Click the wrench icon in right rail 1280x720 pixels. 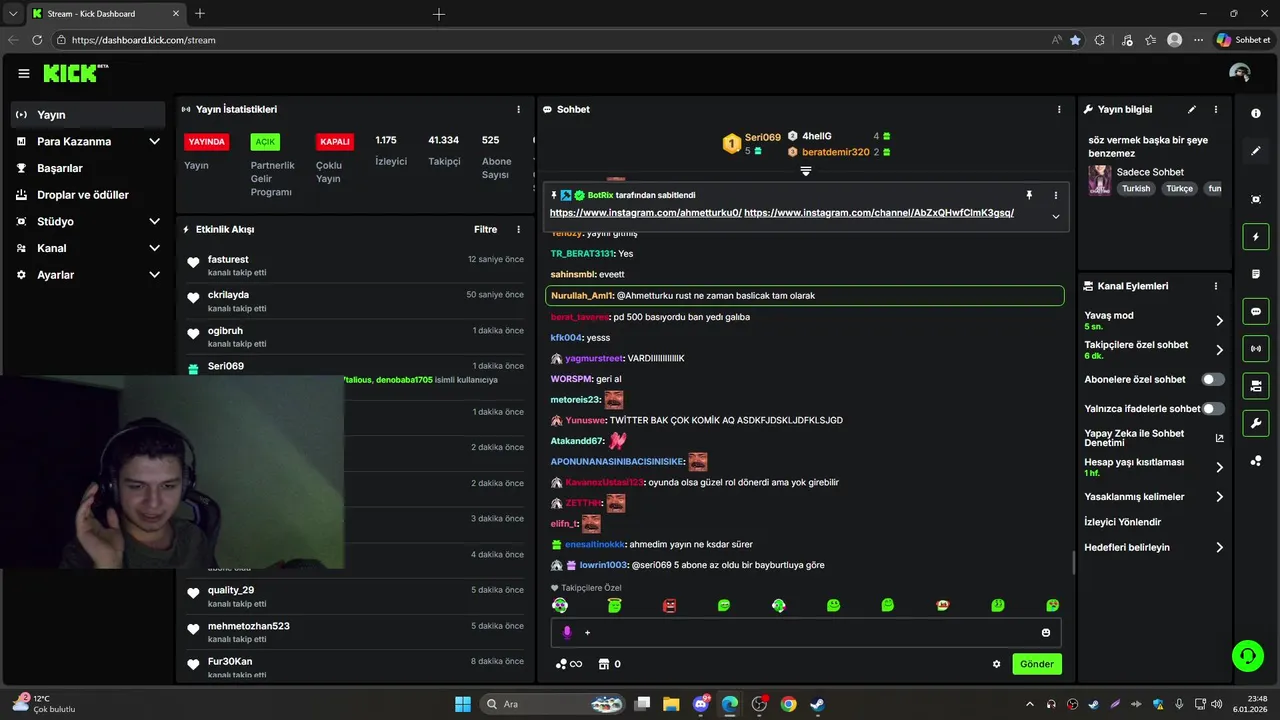tap(1256, 423)
